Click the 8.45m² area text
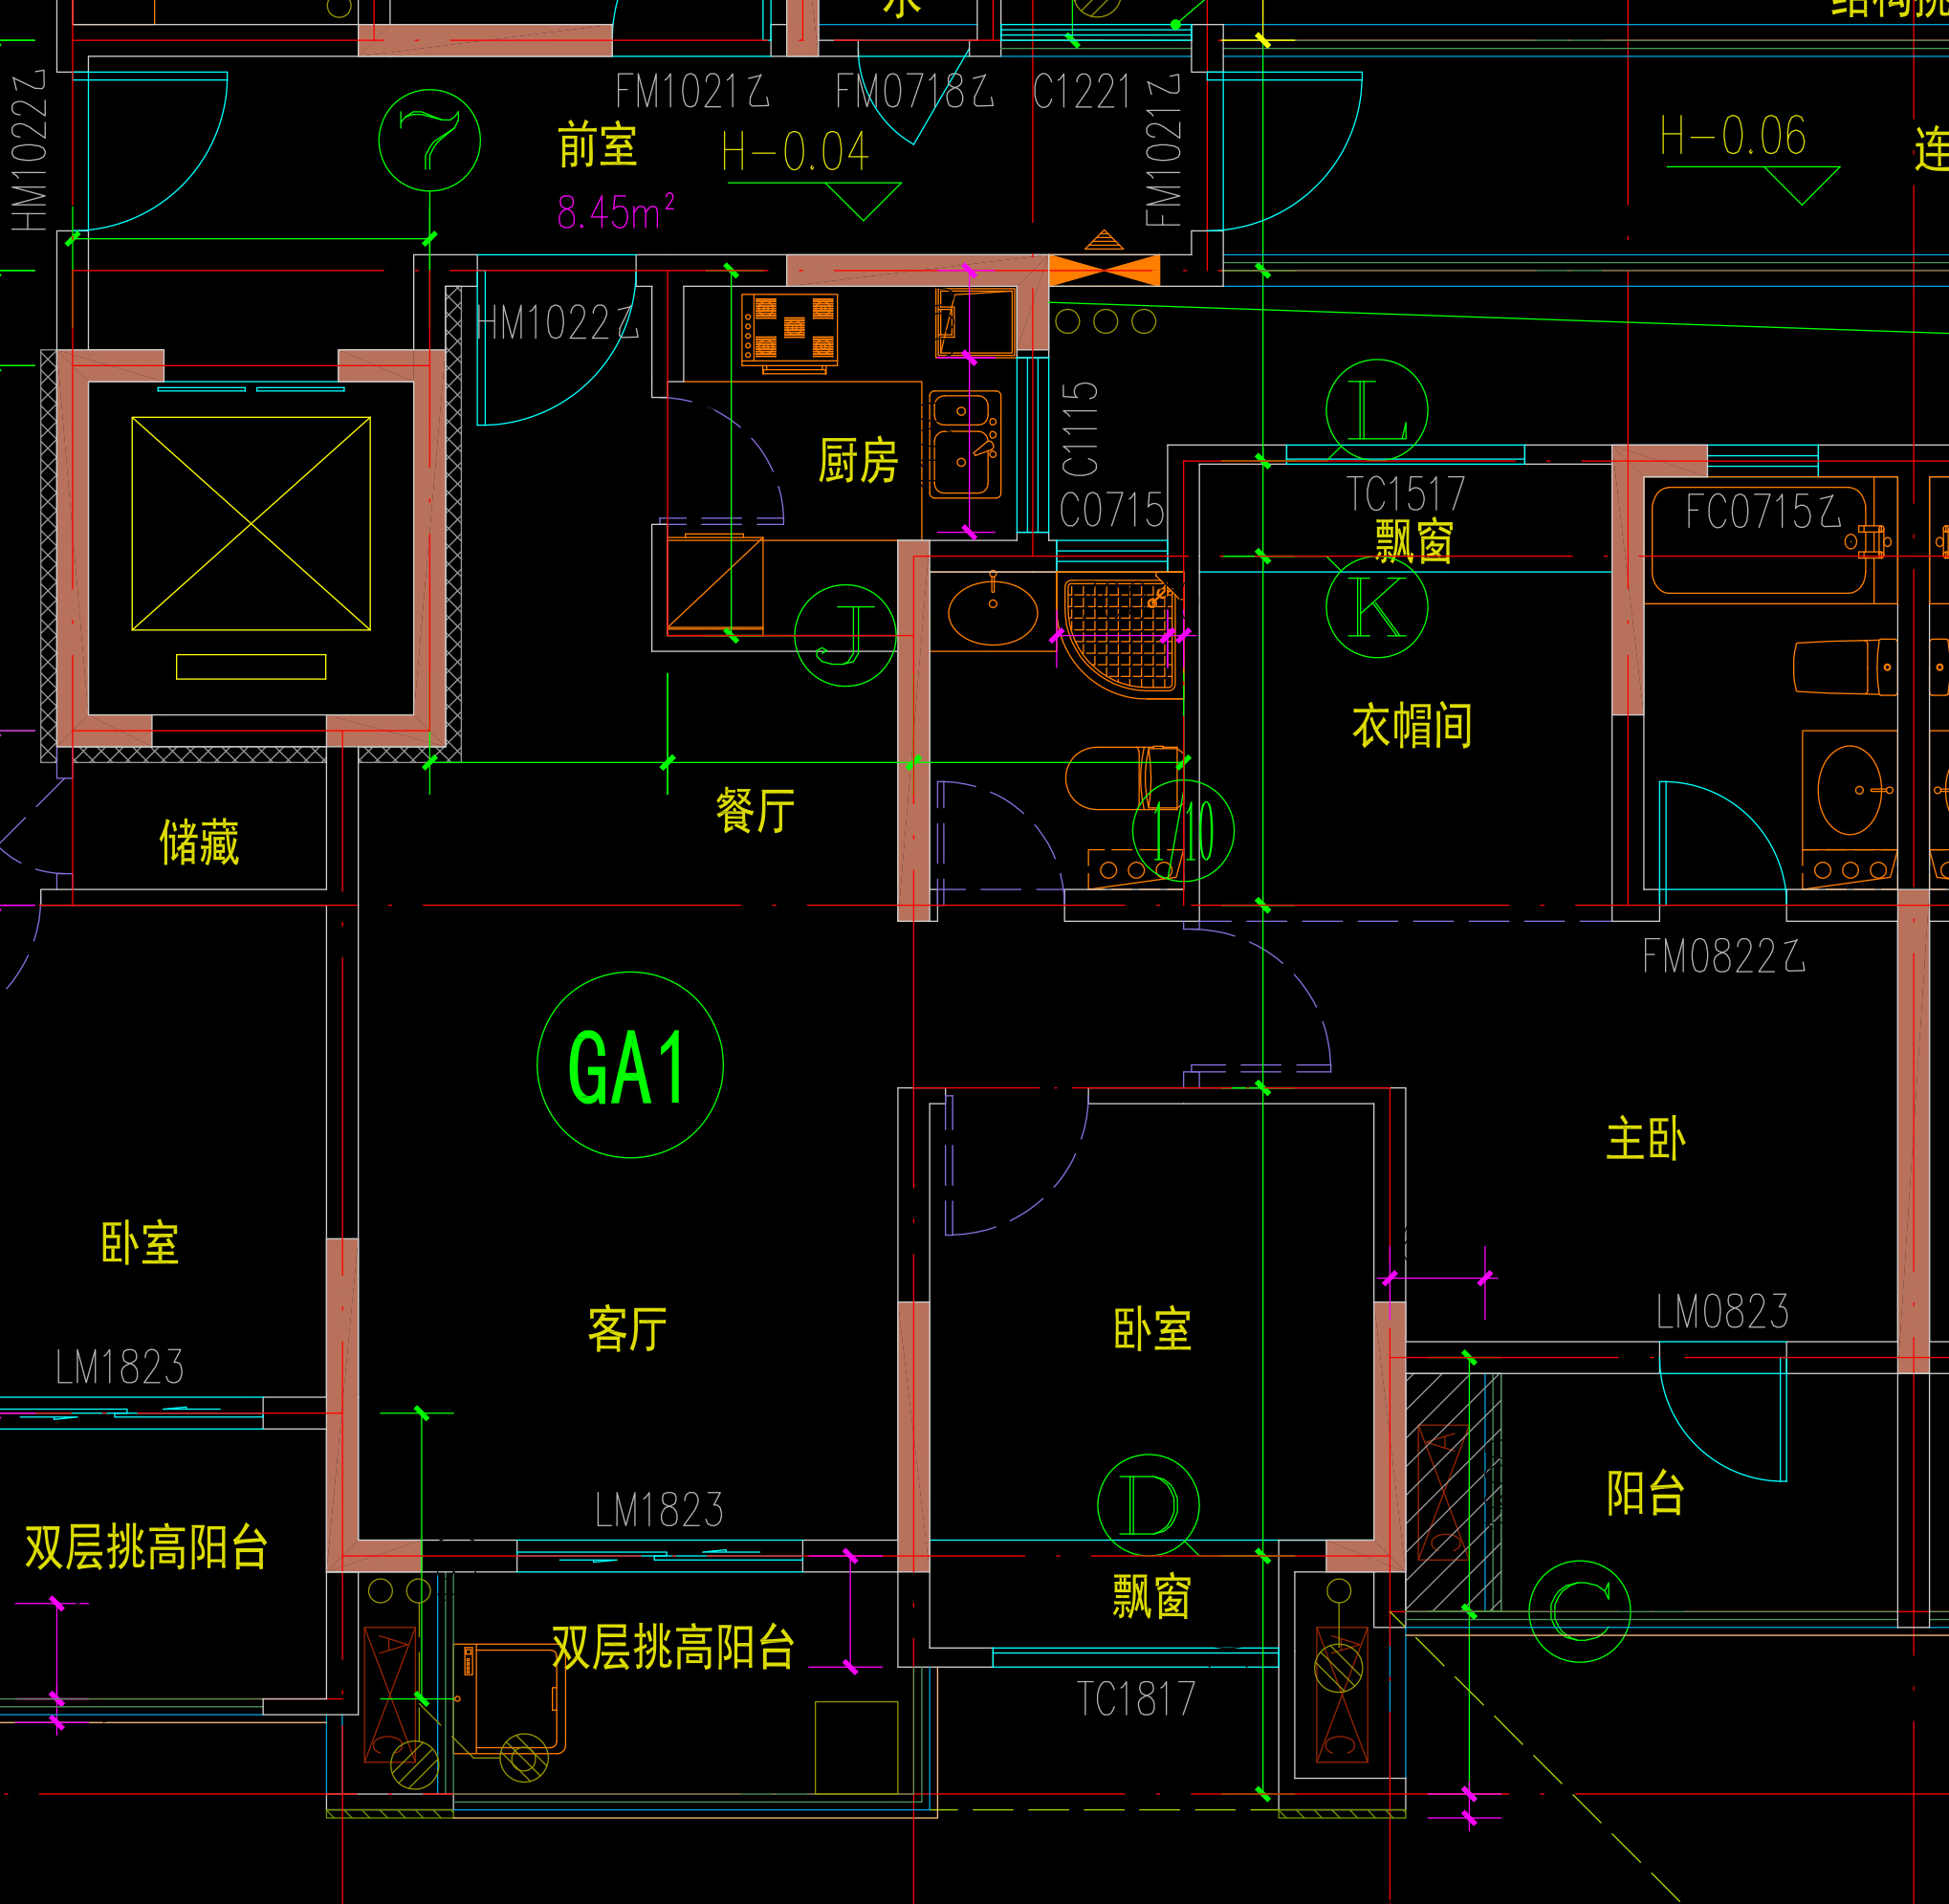Viewport: 1949px width, 1904px height. (616, 212)
